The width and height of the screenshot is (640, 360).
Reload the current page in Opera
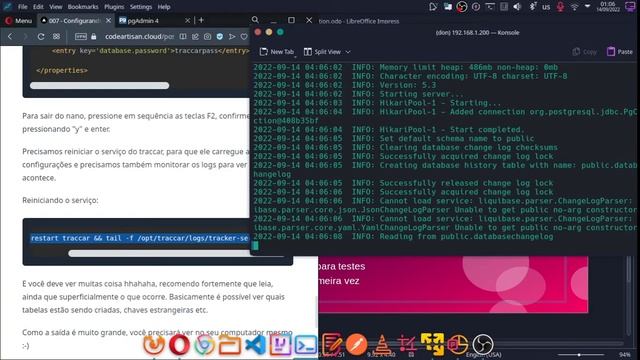click(x=41, y=36)
